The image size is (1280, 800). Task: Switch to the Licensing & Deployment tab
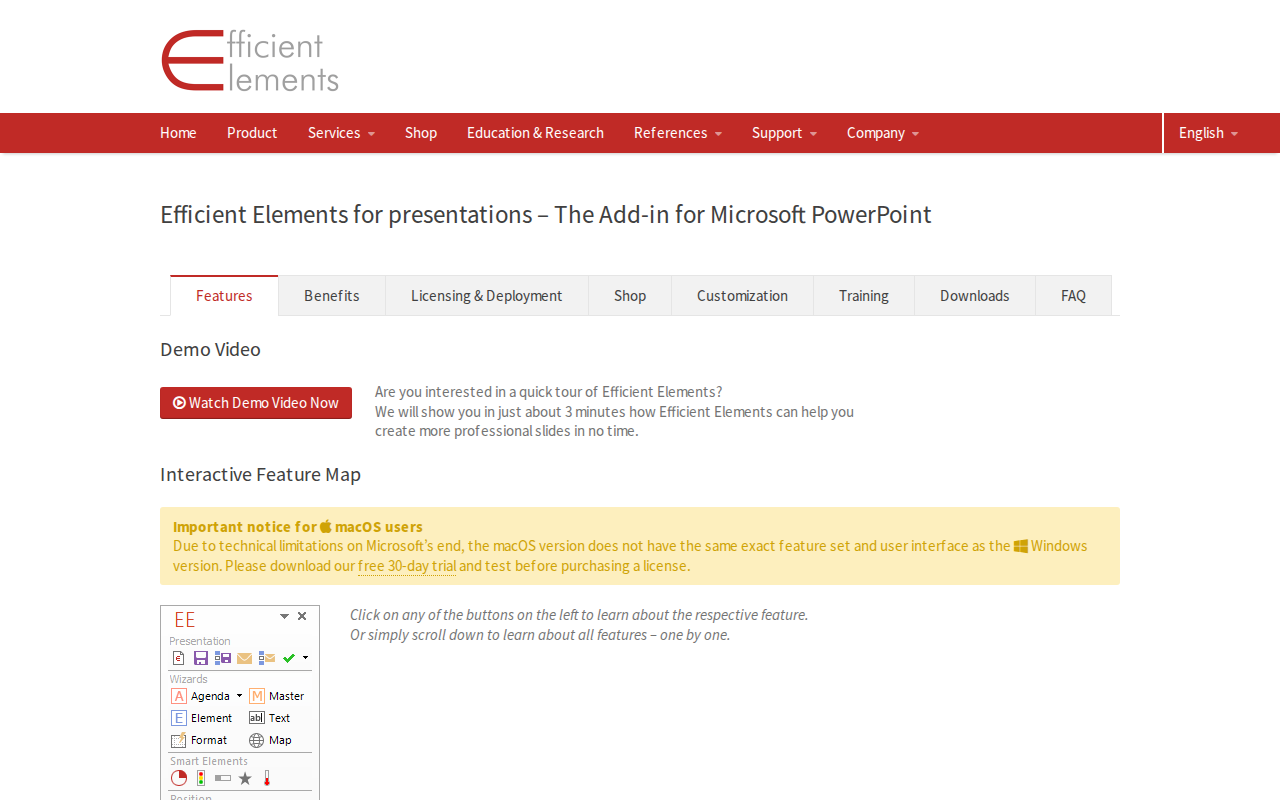click(487, 296)
